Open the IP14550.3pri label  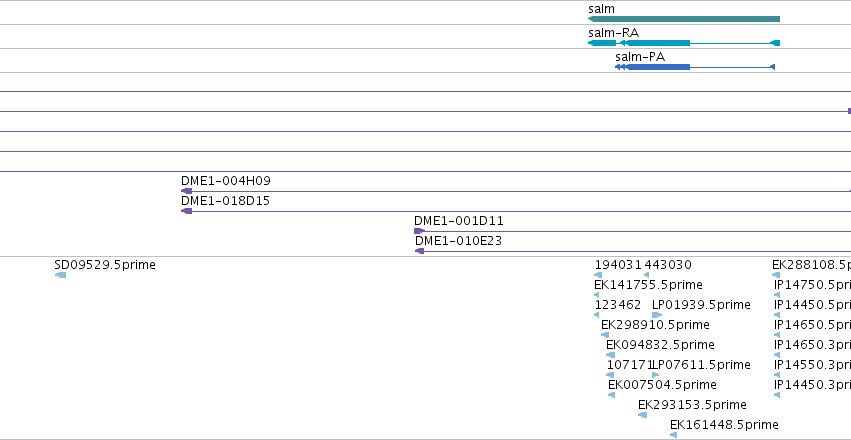[812, 365]
